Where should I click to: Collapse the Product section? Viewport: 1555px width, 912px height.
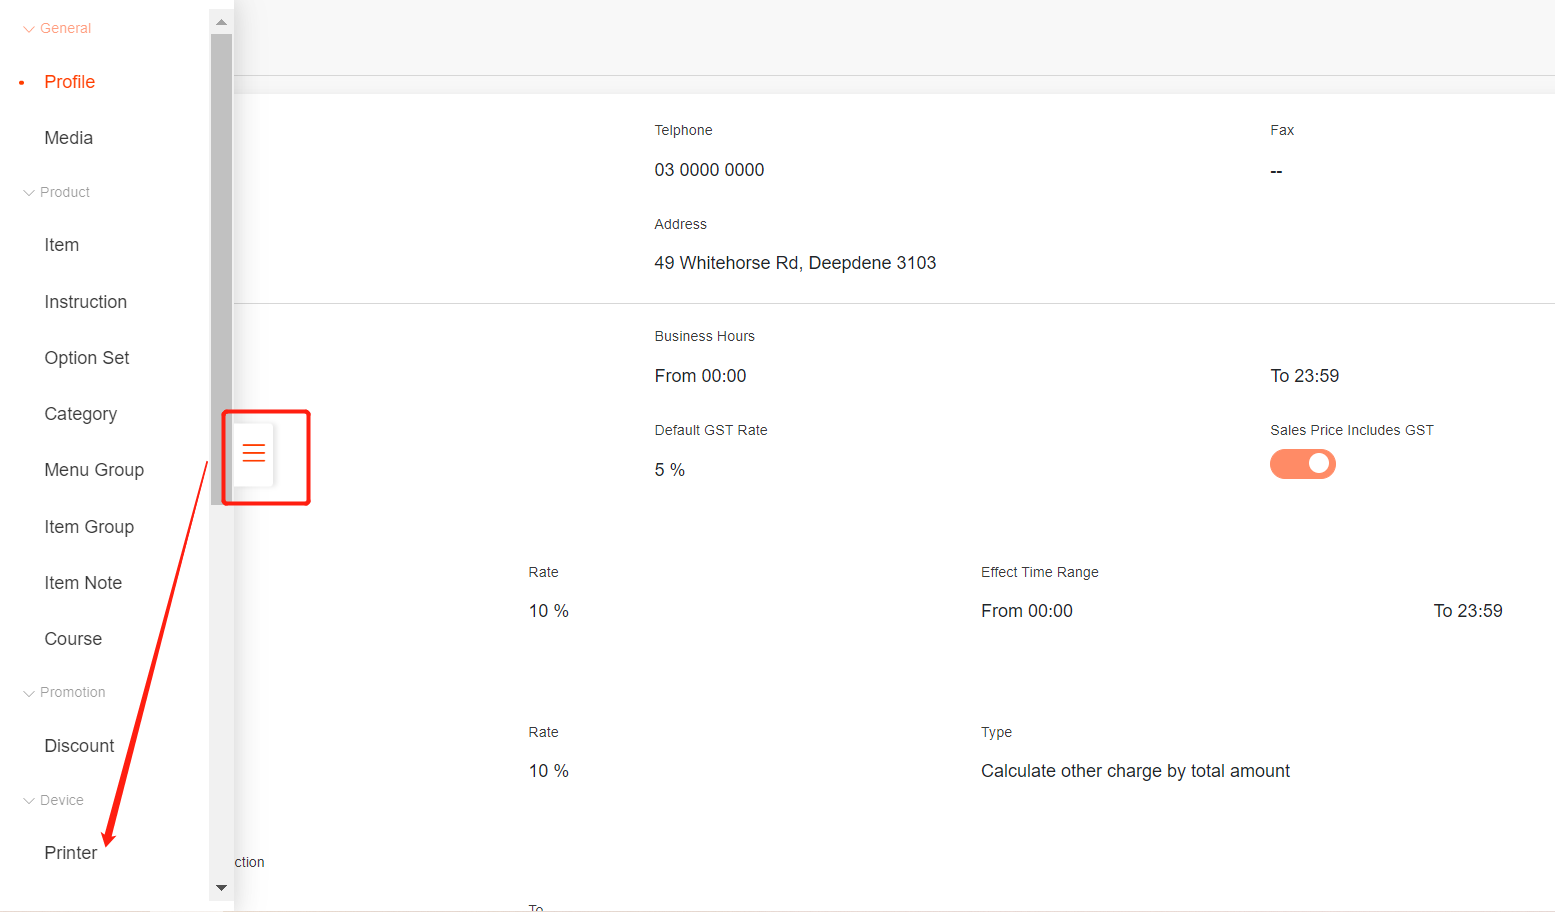click(57, 192)
